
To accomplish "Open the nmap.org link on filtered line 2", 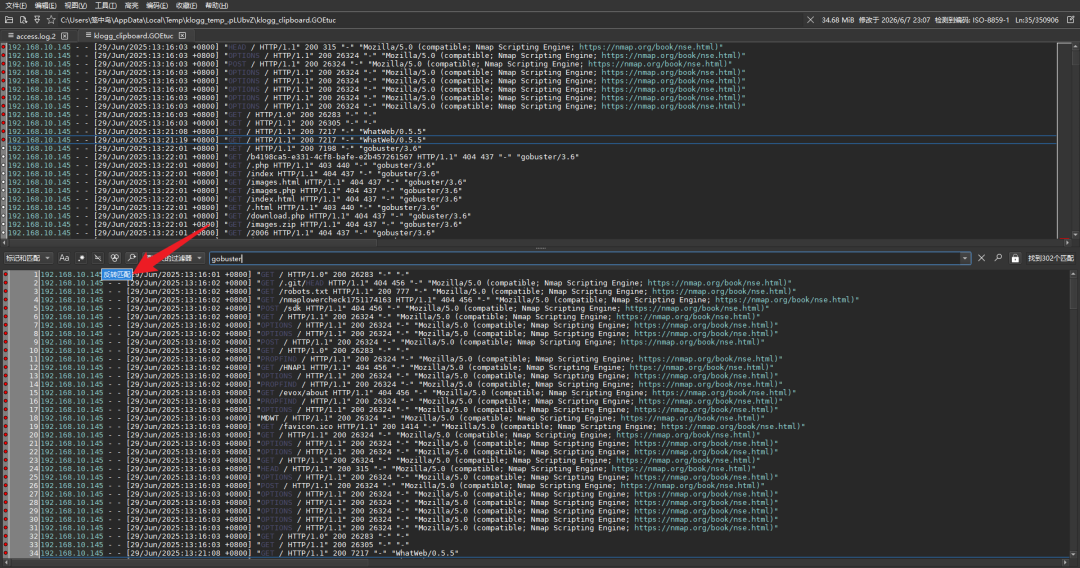I will tap(718, 283).
